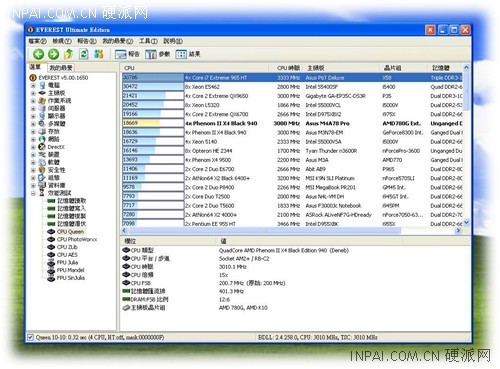Expand the 顯示器 (Display) tree node
The height and width of the screenshot is (369, 500).
33,116
